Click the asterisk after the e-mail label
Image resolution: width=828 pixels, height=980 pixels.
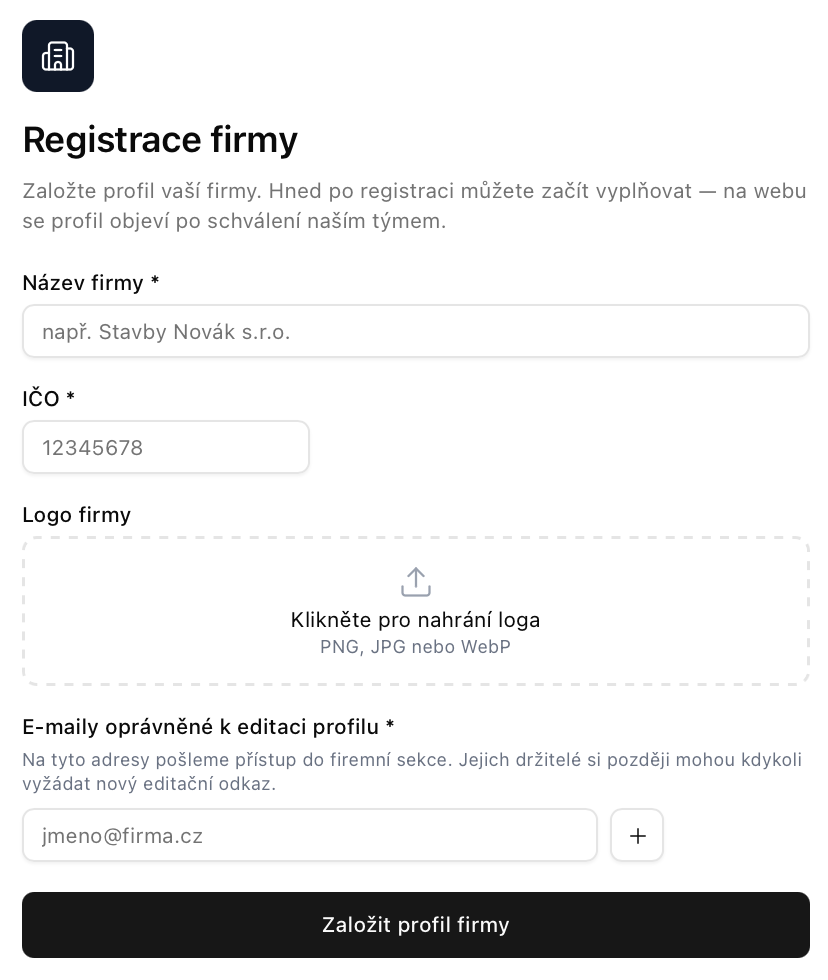click(x=390, y=725)
